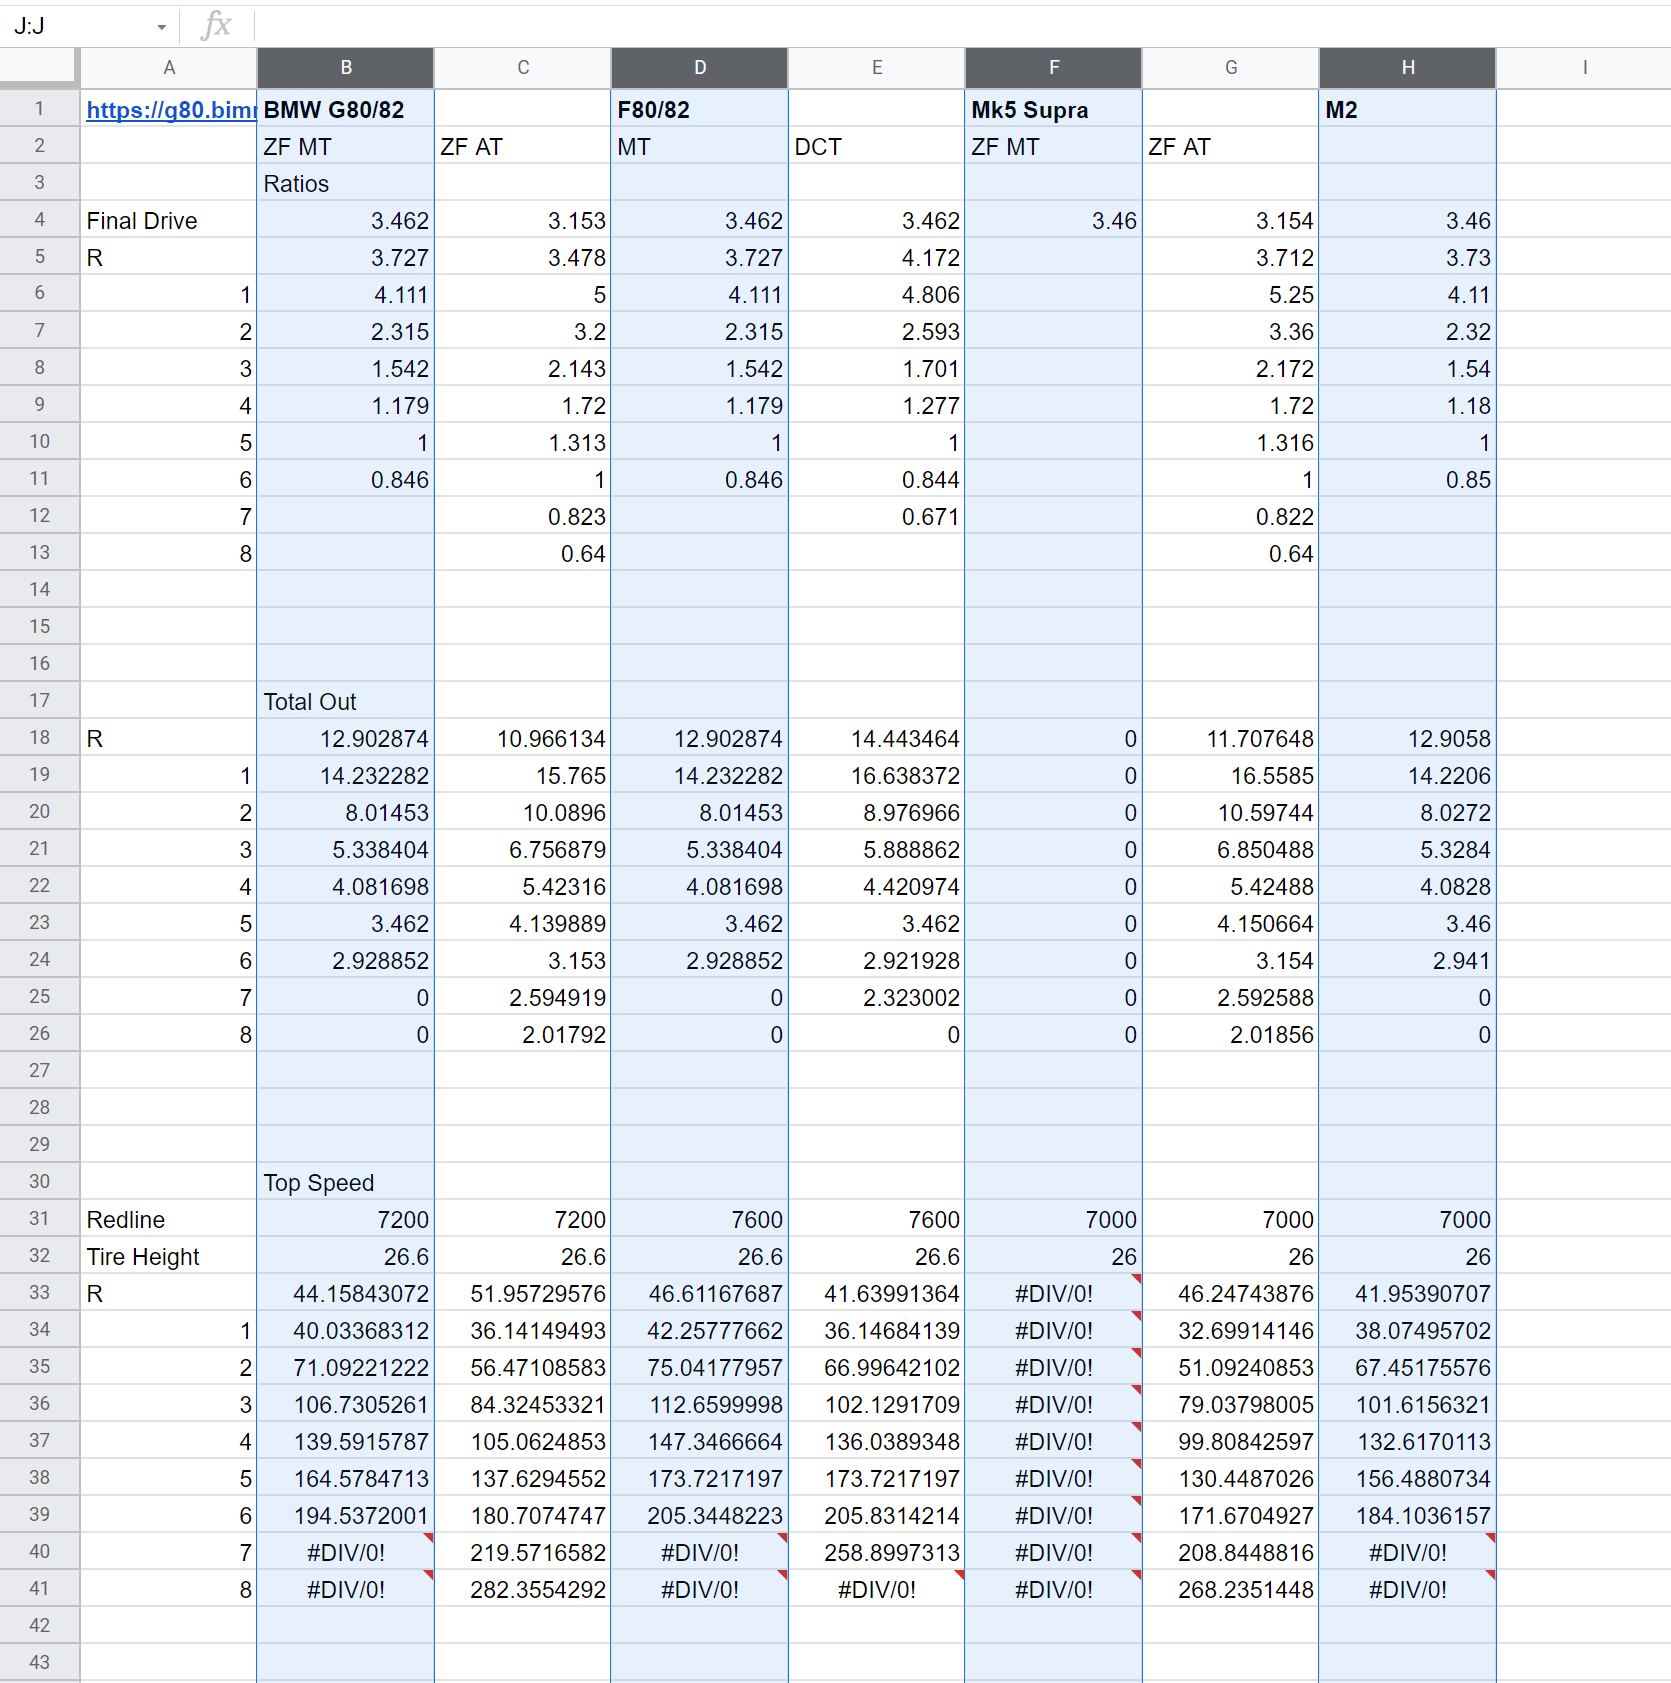Select cell with value 184.1036157
Viewport: 1671px width, 1683px height.
1408,1515
